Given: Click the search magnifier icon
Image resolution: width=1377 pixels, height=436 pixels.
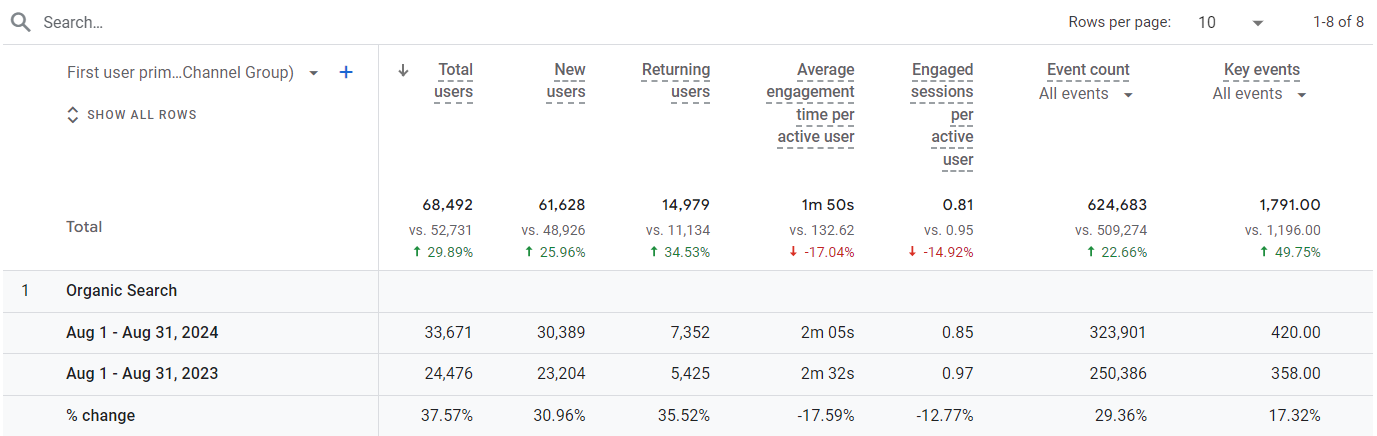Looking at the screenshot, I should [20, 22].
